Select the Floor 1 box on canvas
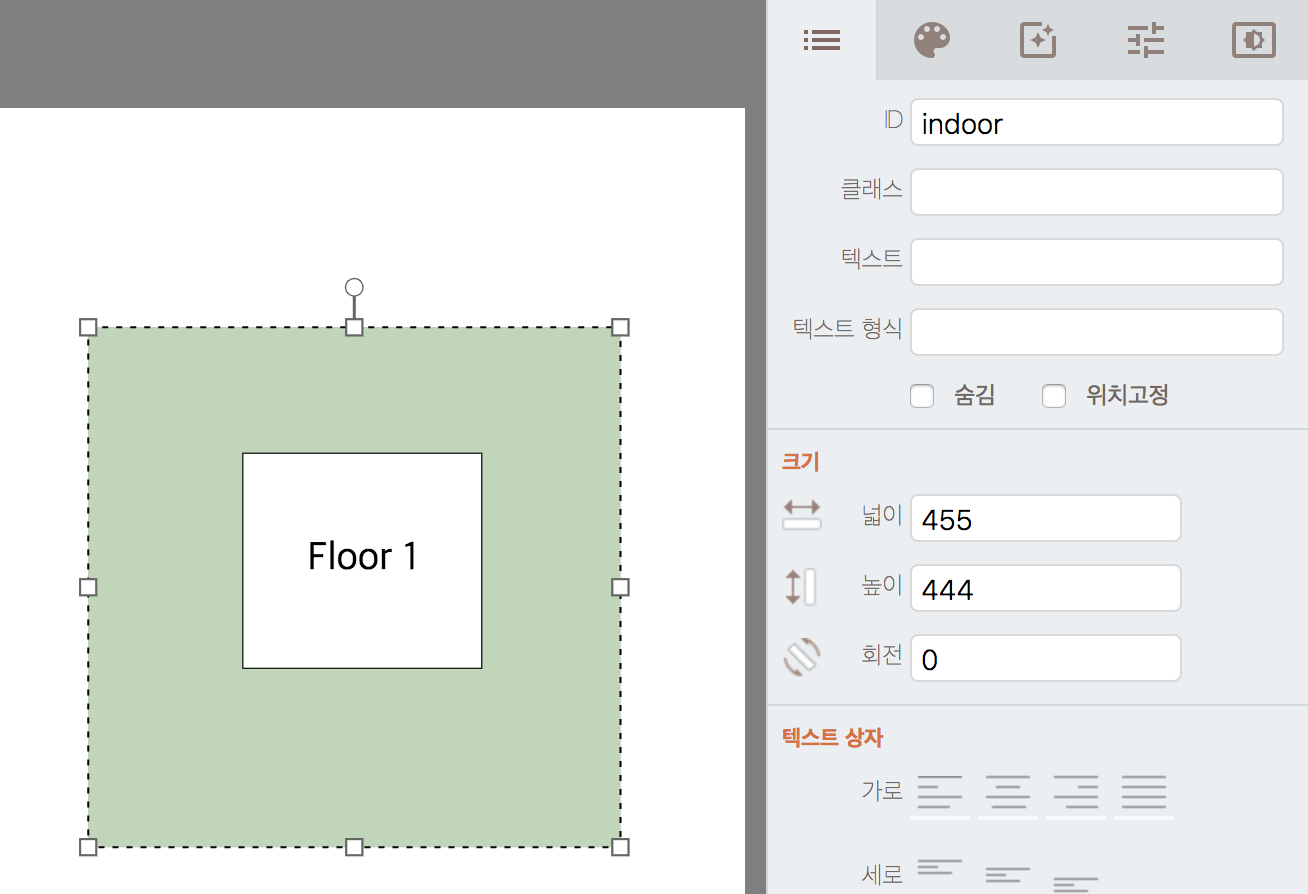 point(362,560)
